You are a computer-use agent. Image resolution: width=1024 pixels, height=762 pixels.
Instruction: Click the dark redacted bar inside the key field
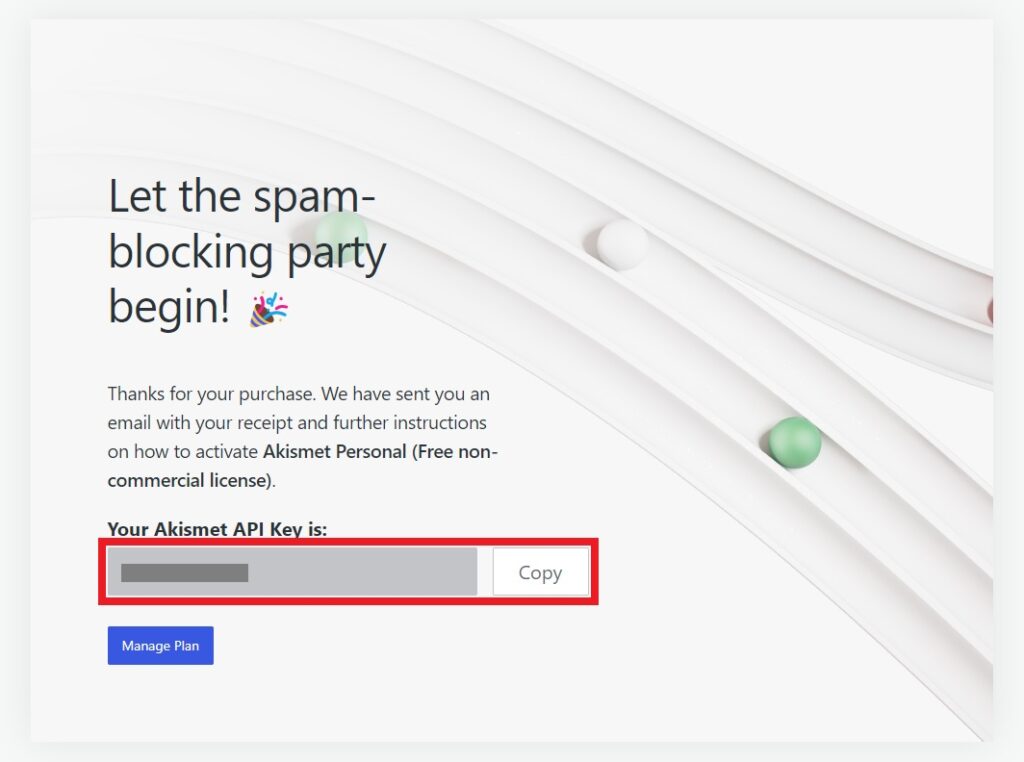click(x=185, y=573)
